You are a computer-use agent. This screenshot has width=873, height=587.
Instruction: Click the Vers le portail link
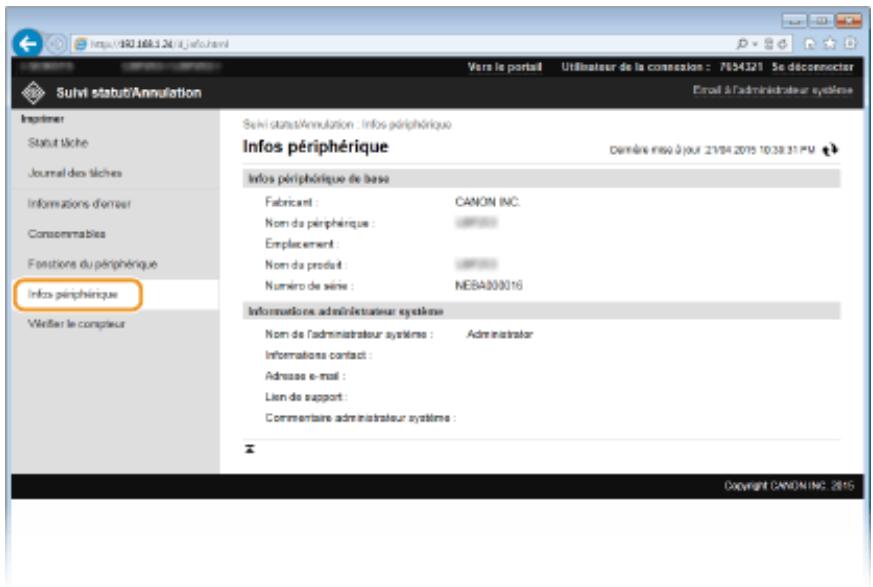point(504,67)
